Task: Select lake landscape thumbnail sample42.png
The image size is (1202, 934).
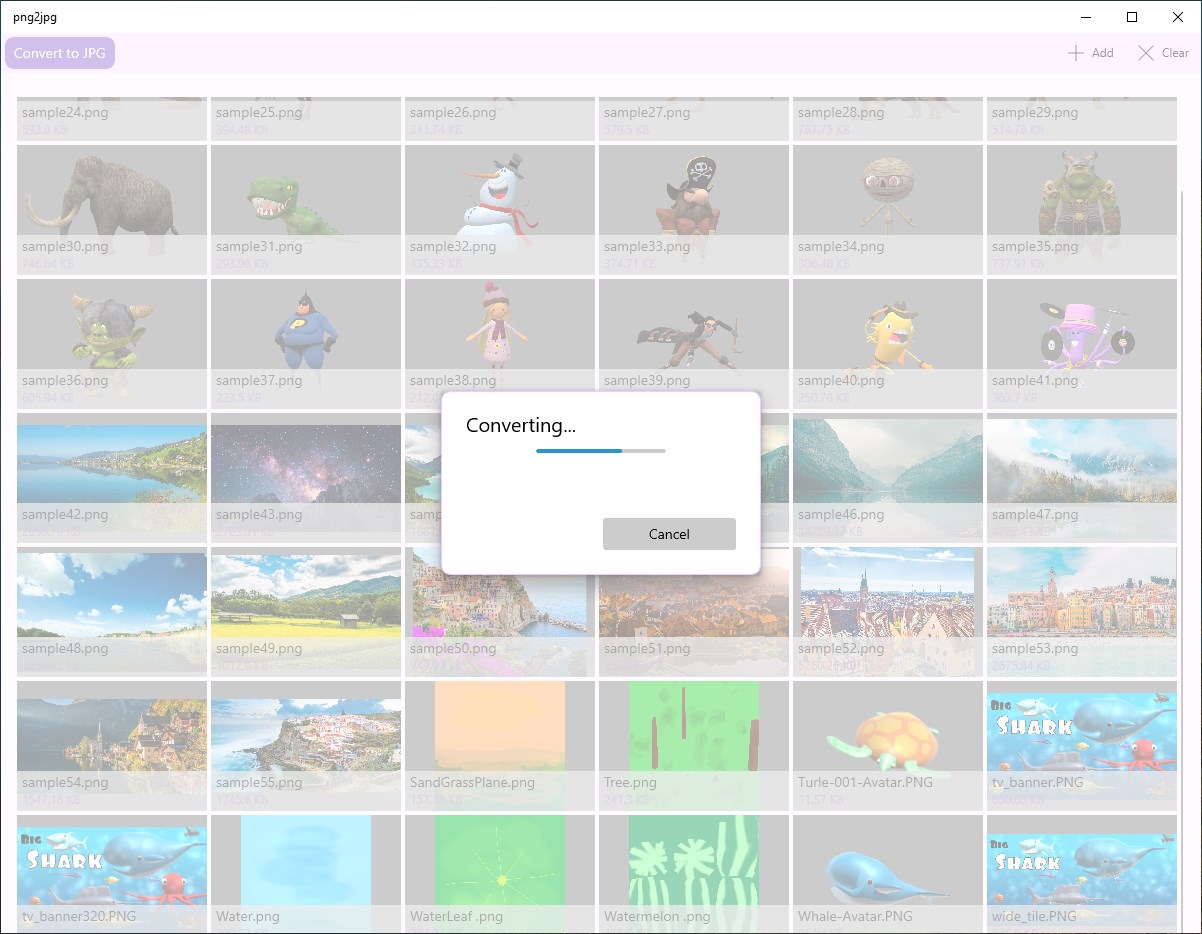Action: tap(112, 477)
